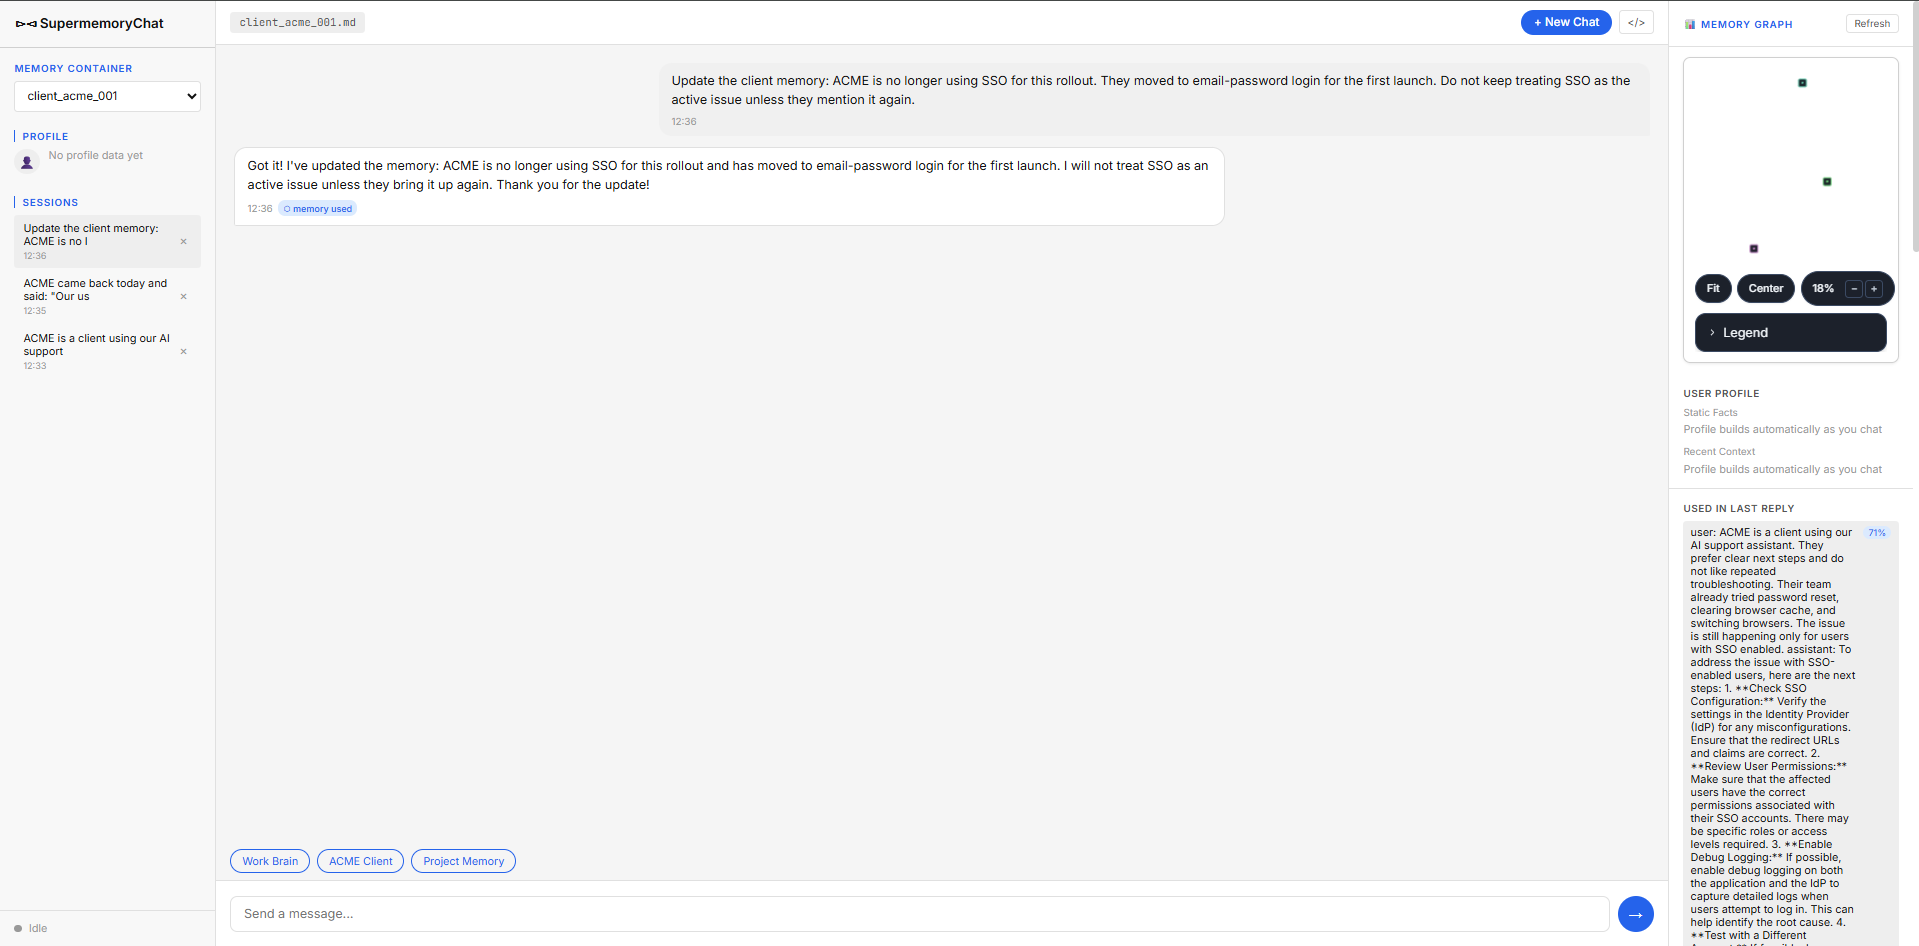Image resolution: width=1919 pixels, height=946 pixels.
Task: Click the 'memory used' badge
Action: click(318, 209)
